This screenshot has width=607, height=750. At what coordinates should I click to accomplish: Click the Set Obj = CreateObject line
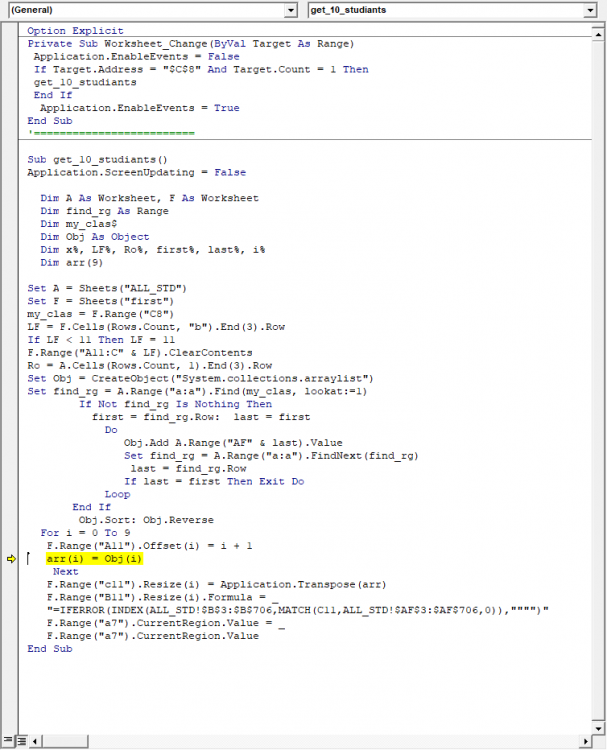tap(200, 378)
